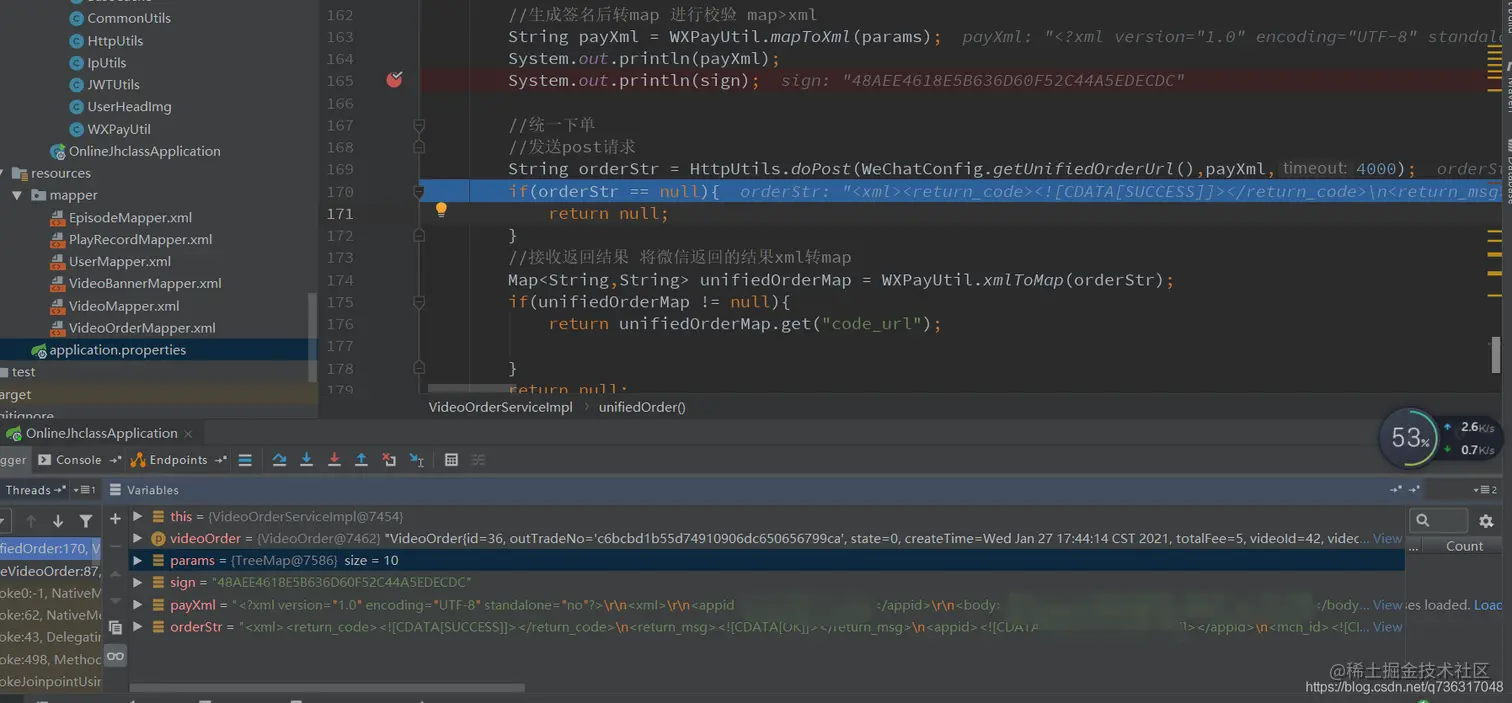Select frame 'oke:498, Method' in Frames list
The width and height of the screenshot is (1512, 703).
click(x=50, y=659)
